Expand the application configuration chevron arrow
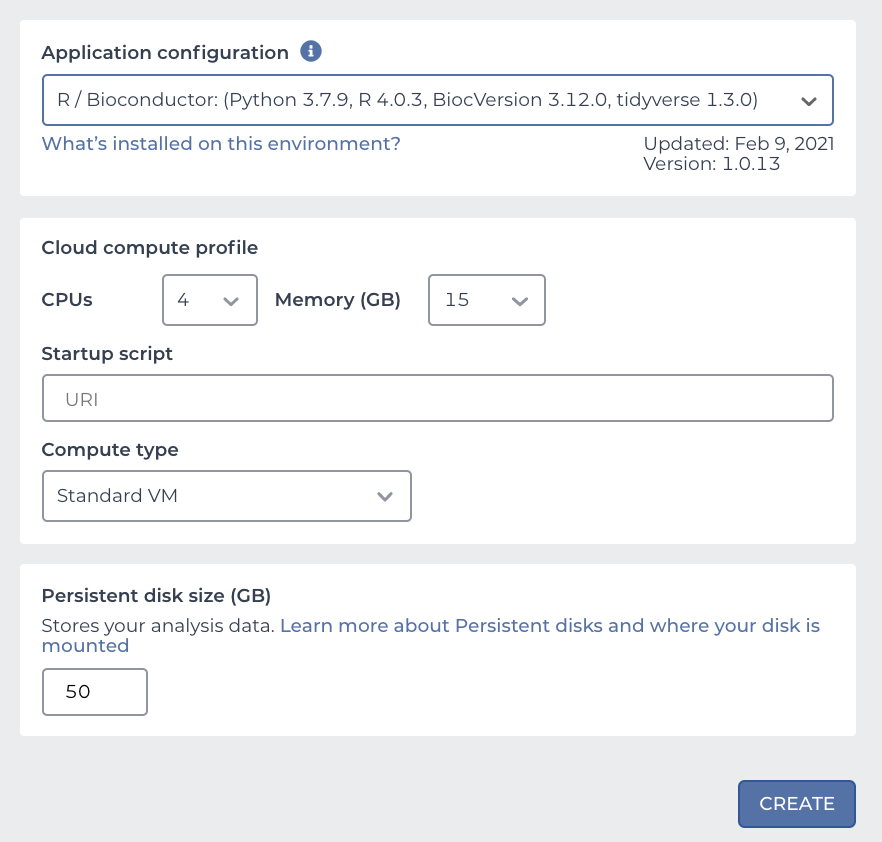This screenshot has width=882, height=842. tap(808, 101)
